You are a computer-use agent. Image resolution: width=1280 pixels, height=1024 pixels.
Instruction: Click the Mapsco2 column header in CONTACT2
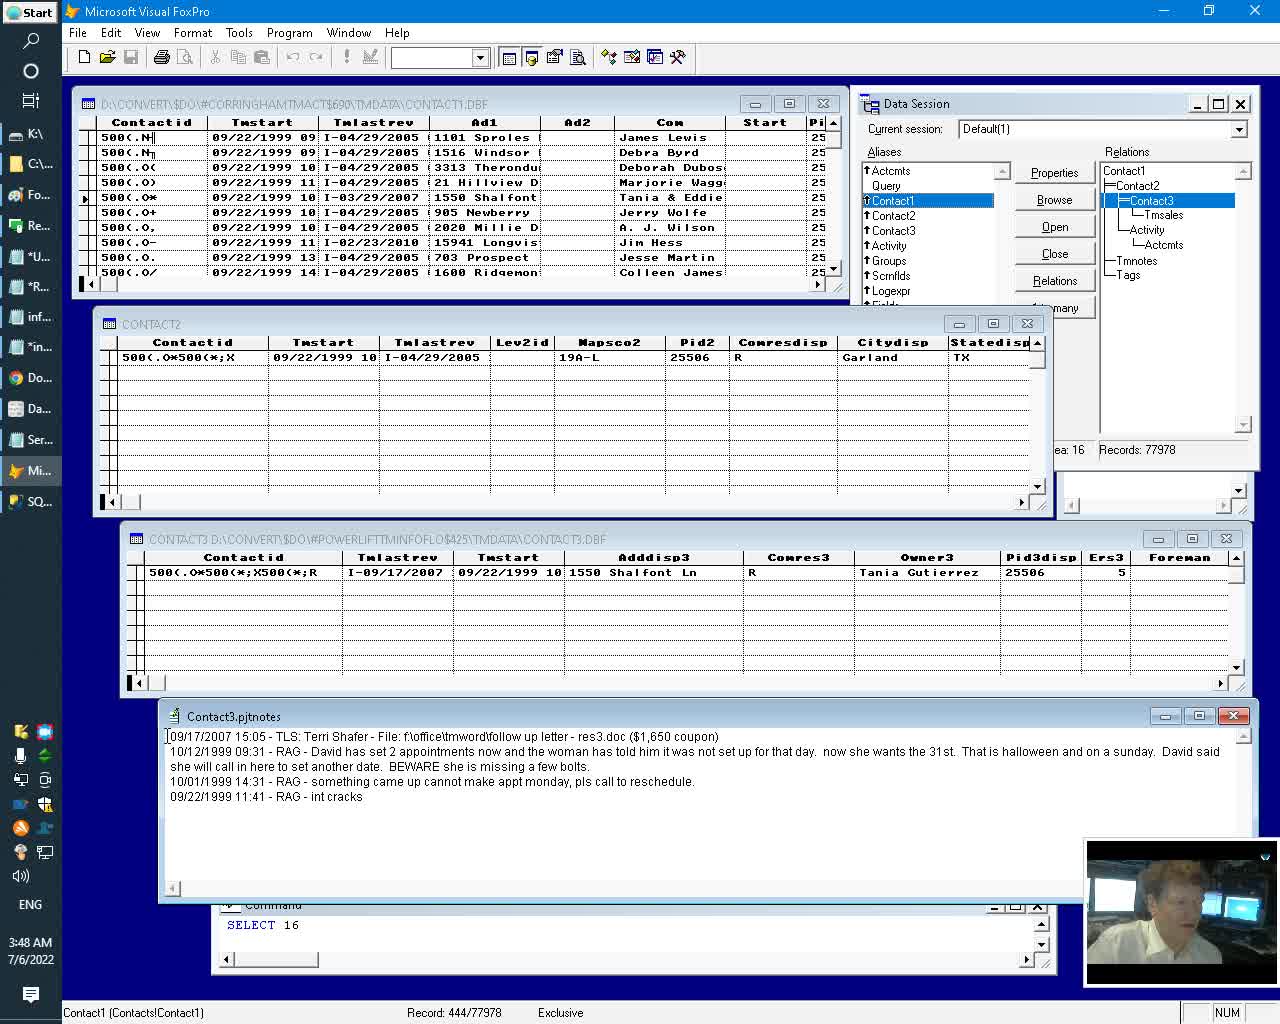pos(609,343)
